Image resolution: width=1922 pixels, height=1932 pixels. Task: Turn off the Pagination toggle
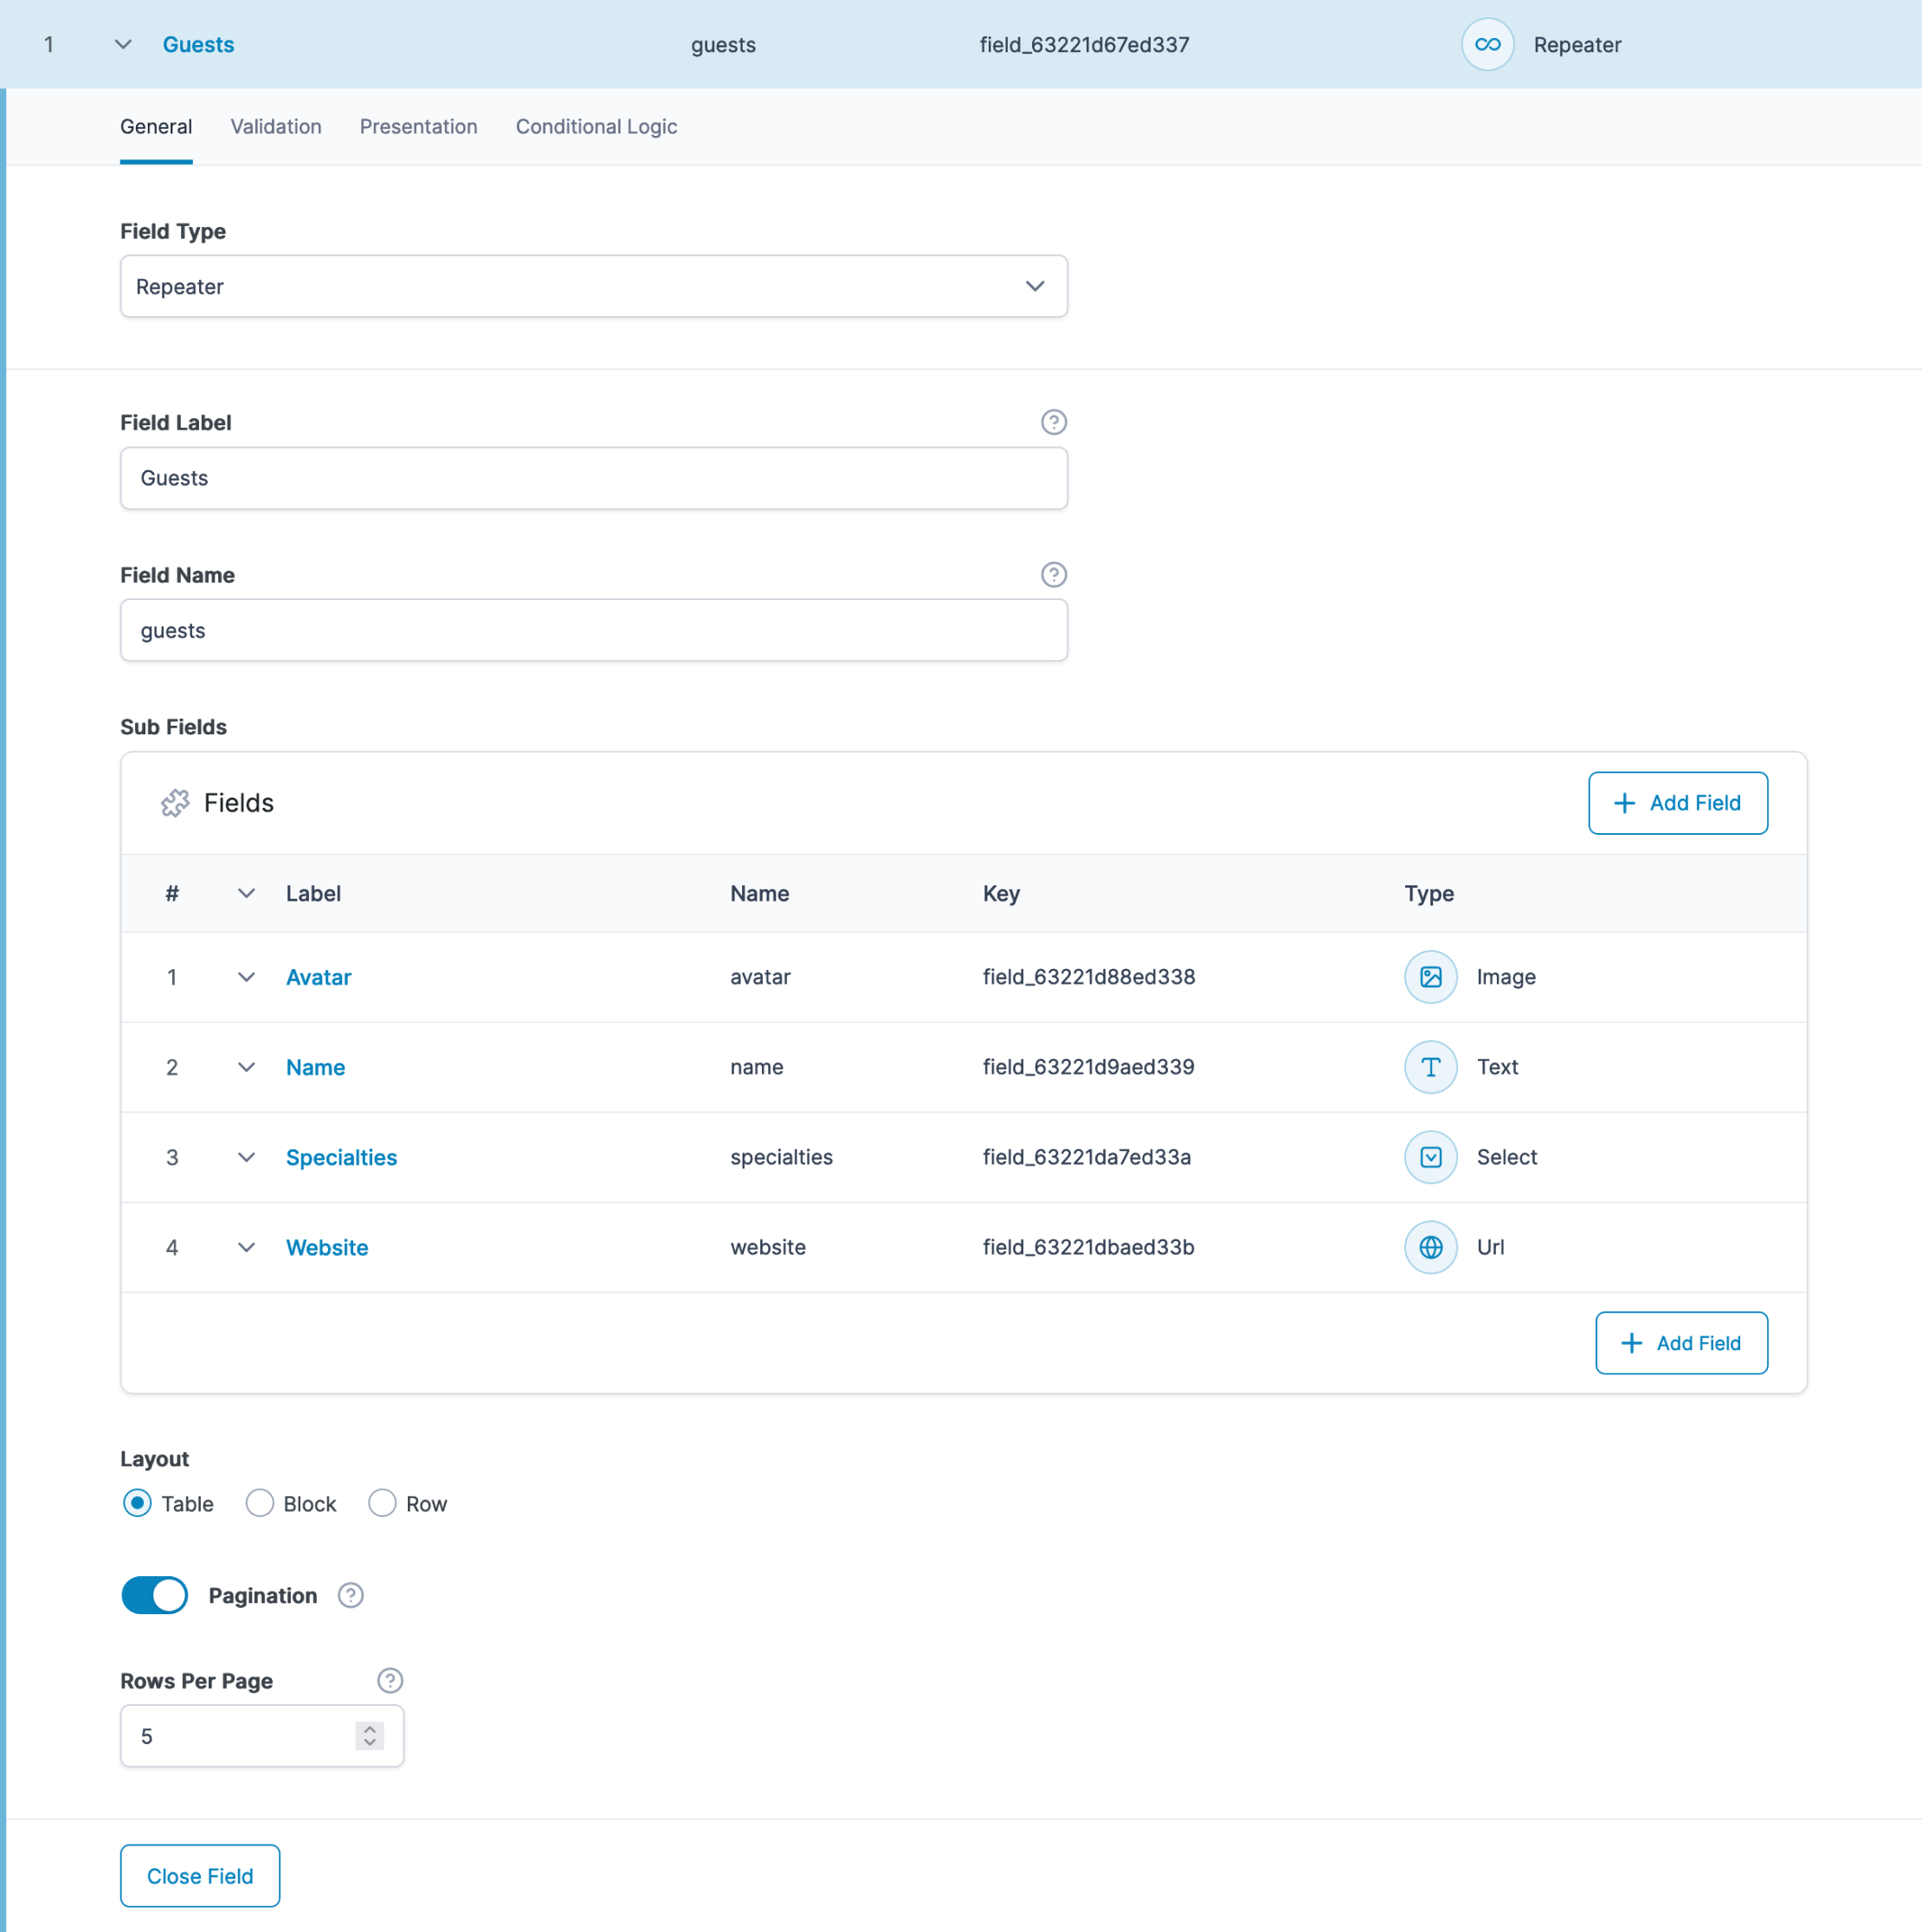click(x=155, y=1595)
